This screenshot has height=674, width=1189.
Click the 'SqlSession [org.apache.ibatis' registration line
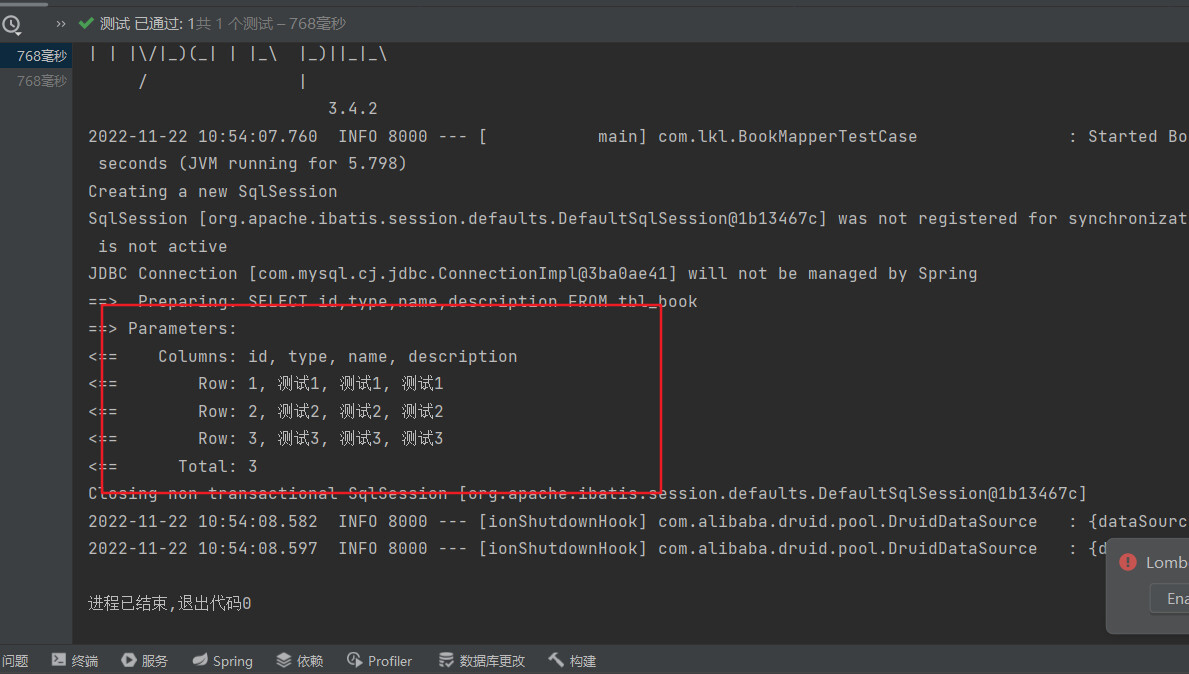(x=638, y=219)
